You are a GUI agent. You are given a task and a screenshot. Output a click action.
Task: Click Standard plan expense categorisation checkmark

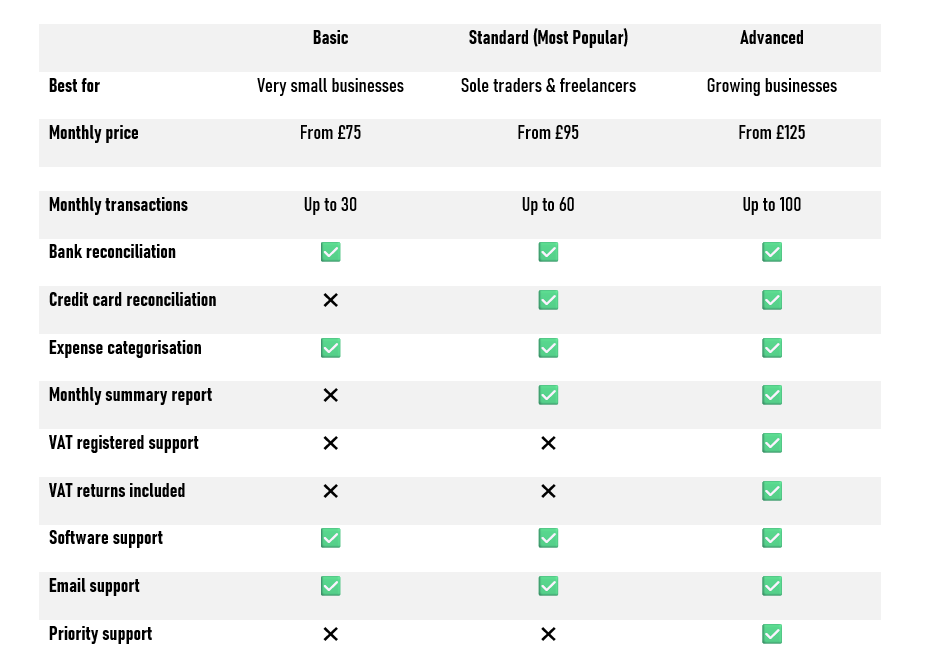tap(548, 348)
